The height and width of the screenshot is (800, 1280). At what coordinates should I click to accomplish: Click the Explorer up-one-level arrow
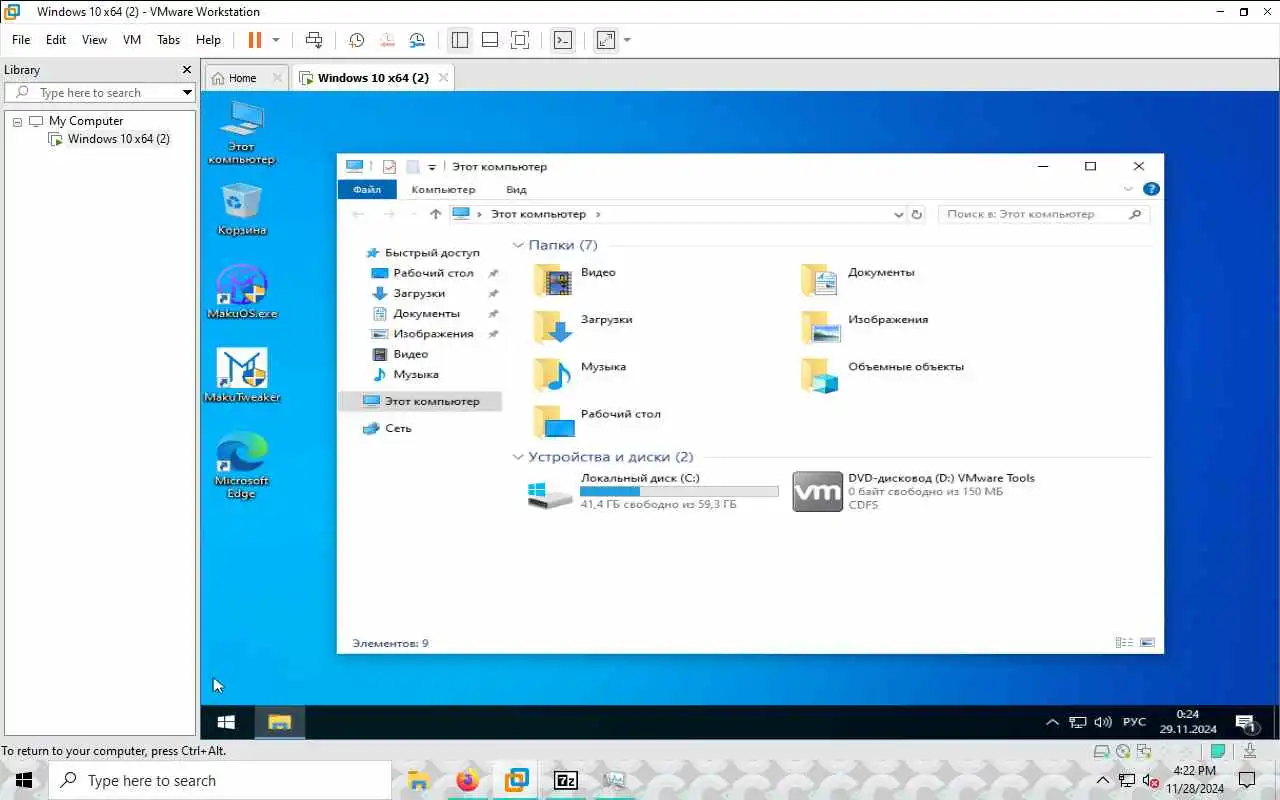435,214
